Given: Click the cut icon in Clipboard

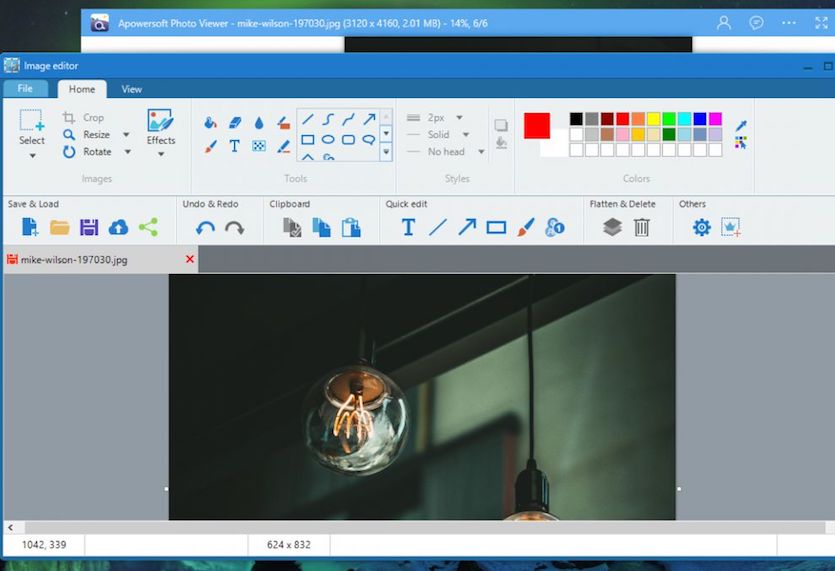Looking at the screenshot, I should (292, 227).
